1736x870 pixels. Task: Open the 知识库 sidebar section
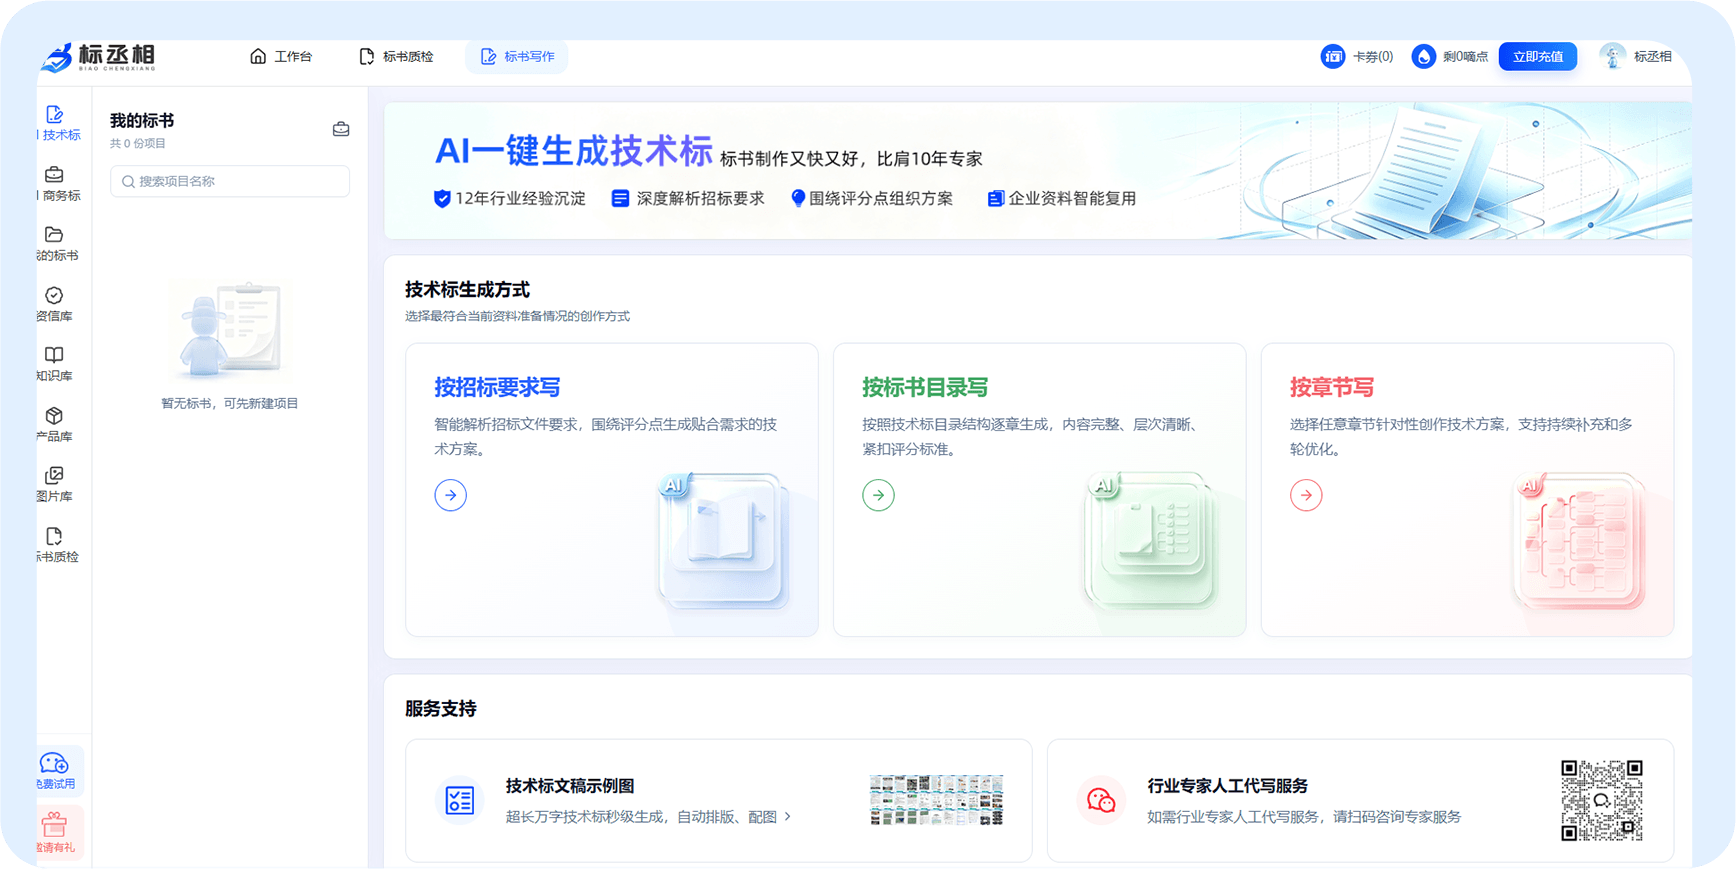point(56,364)
